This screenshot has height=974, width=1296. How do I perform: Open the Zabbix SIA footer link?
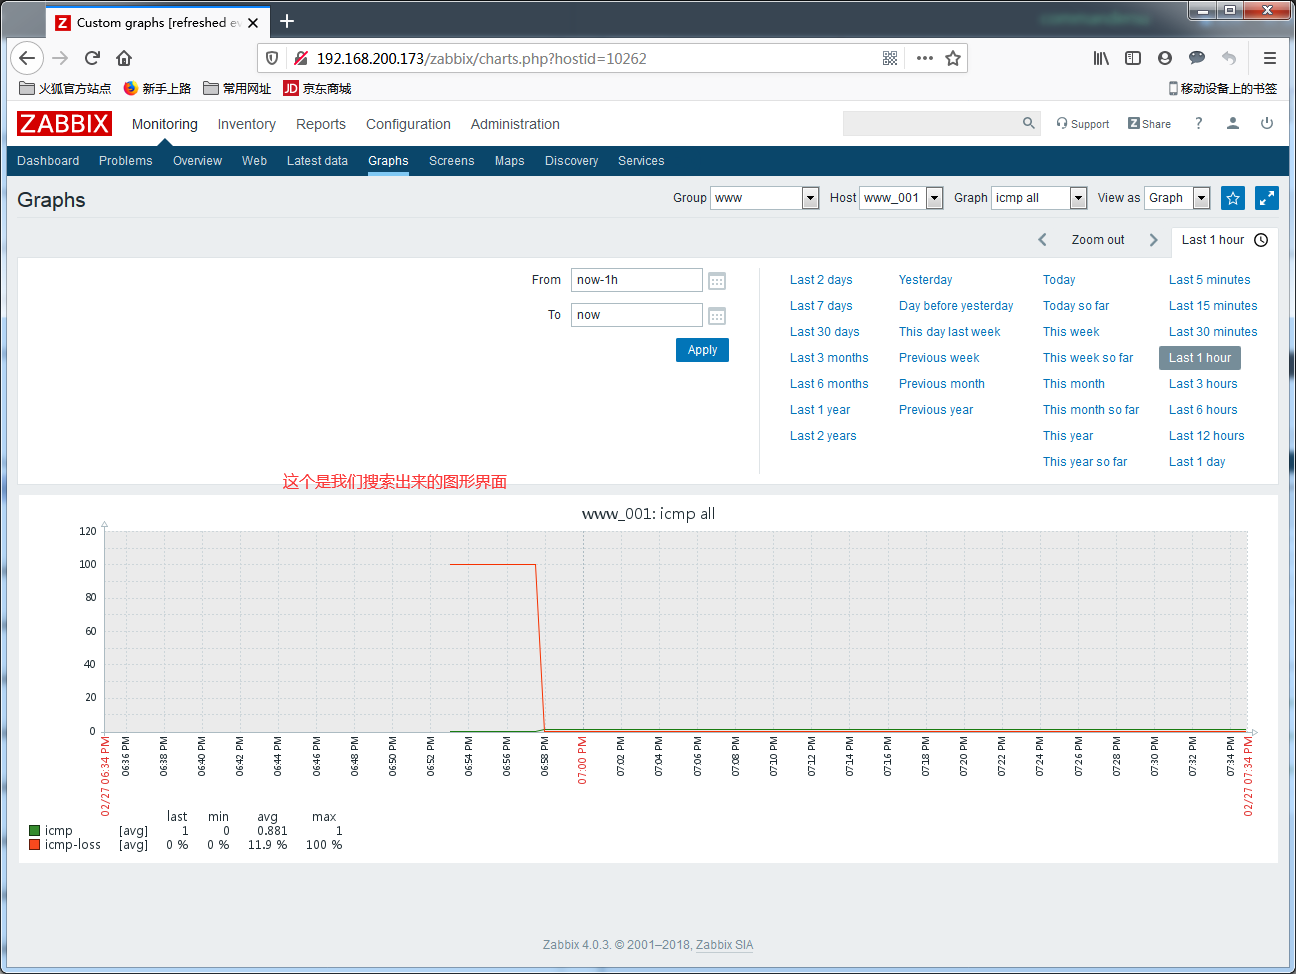point(724,945)
